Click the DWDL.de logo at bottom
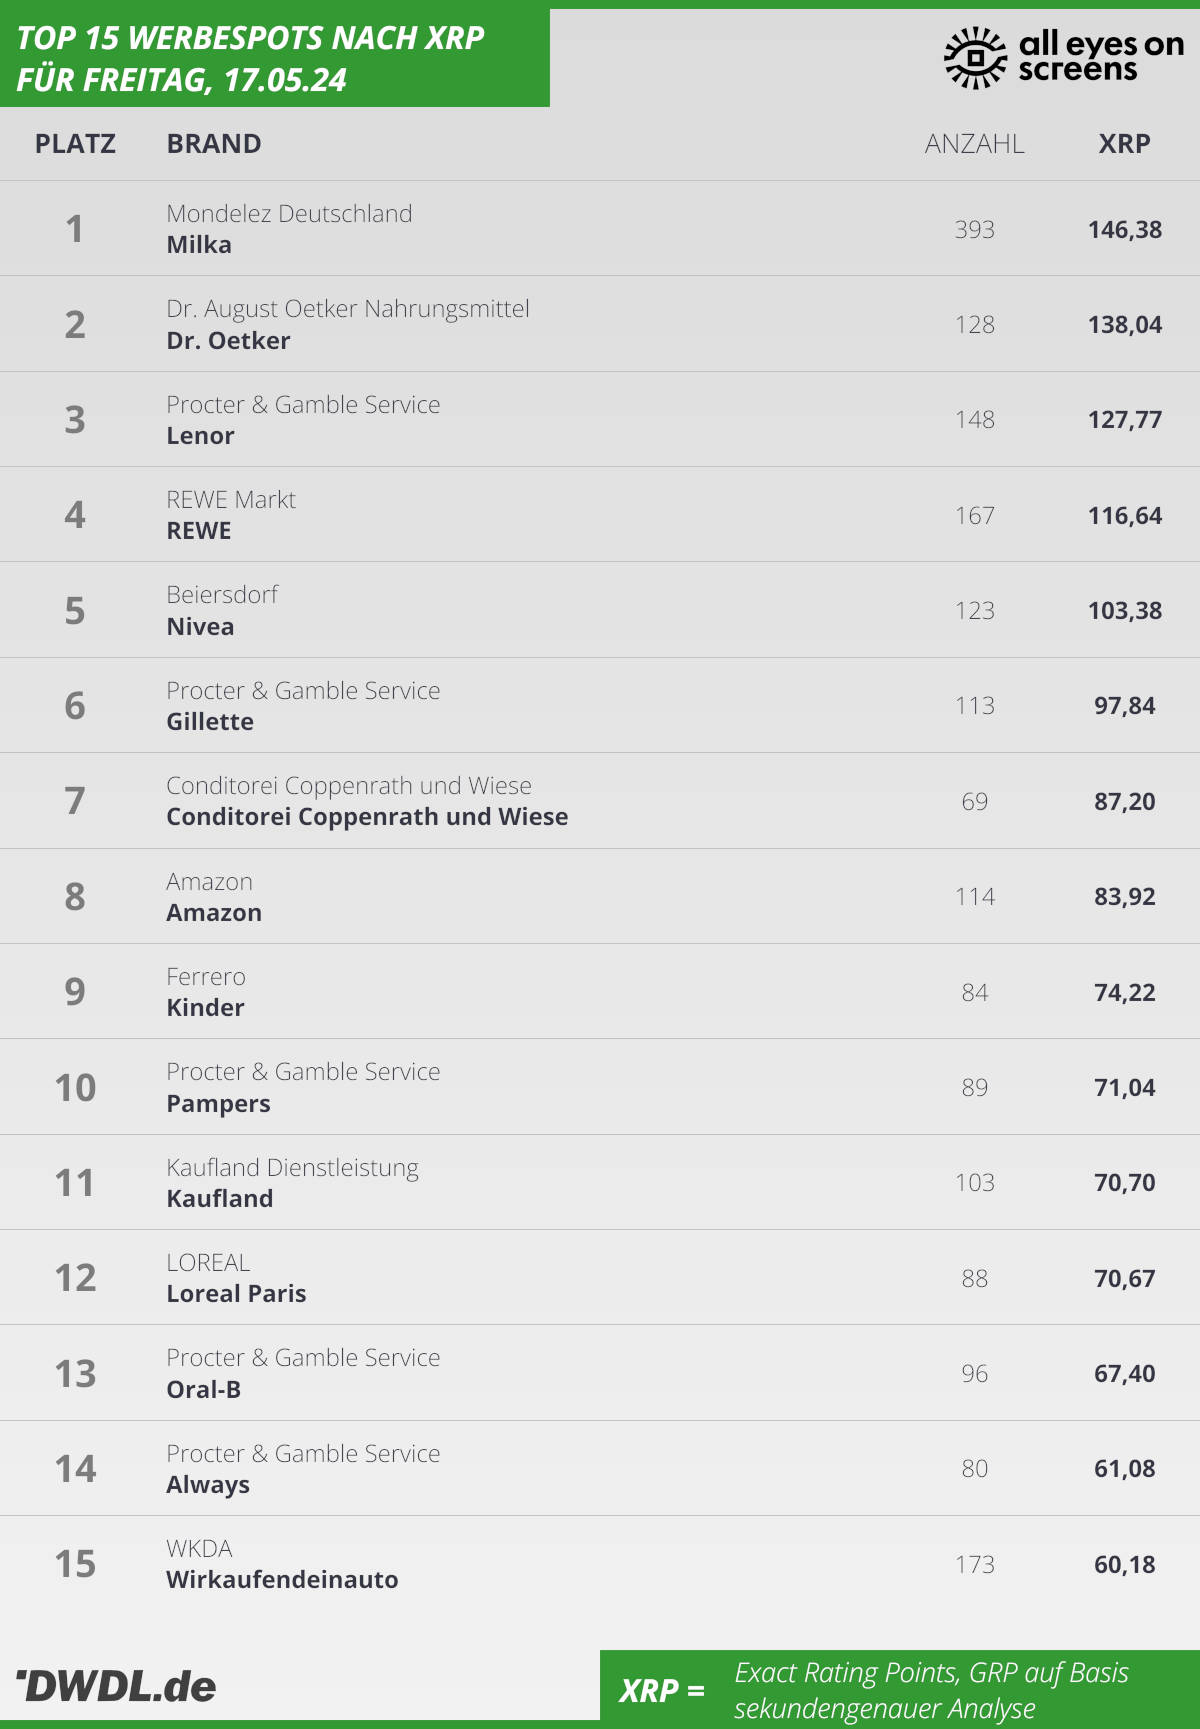This screenshot has width=1200, height=1729. [x=116, y=1686]
